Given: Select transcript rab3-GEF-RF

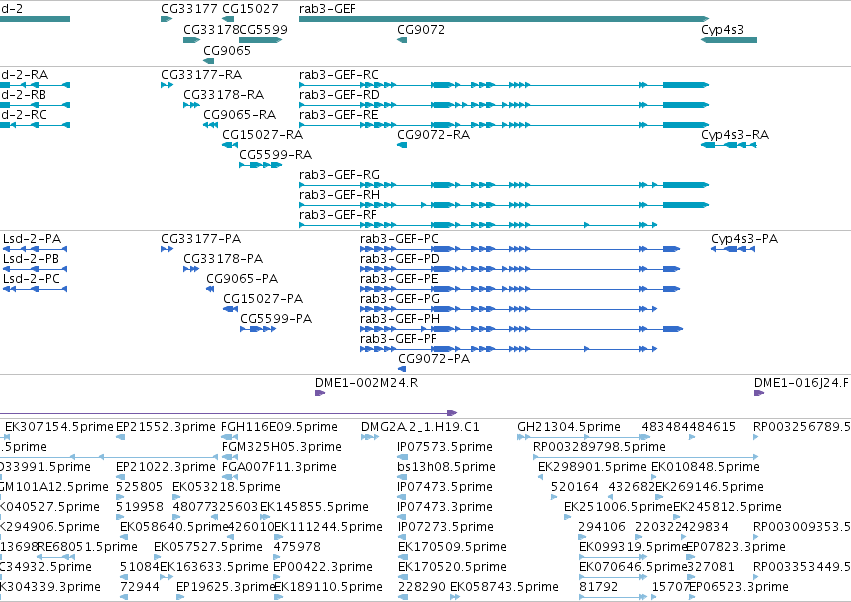Looking at the screenshot, I should (x=478, y=225).
